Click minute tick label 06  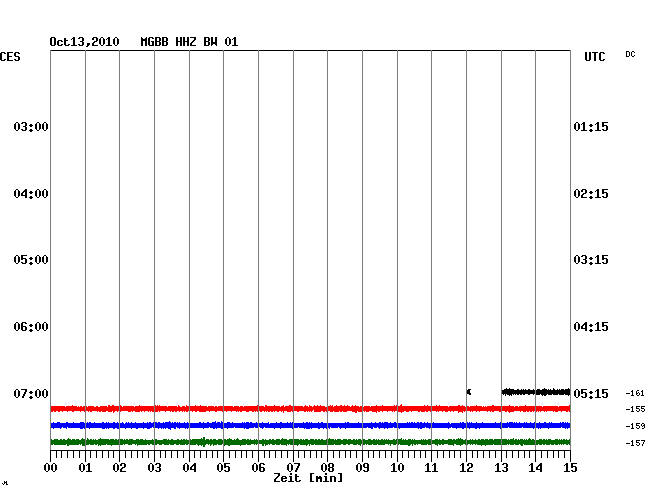(258, 468)
